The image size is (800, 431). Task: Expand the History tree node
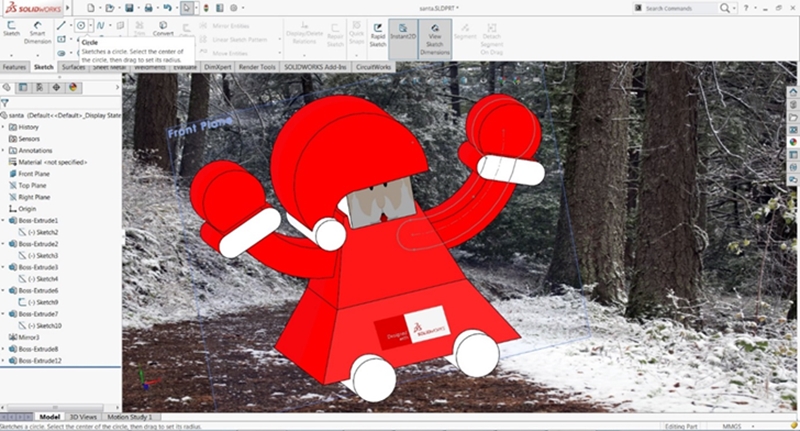[3, 127]
